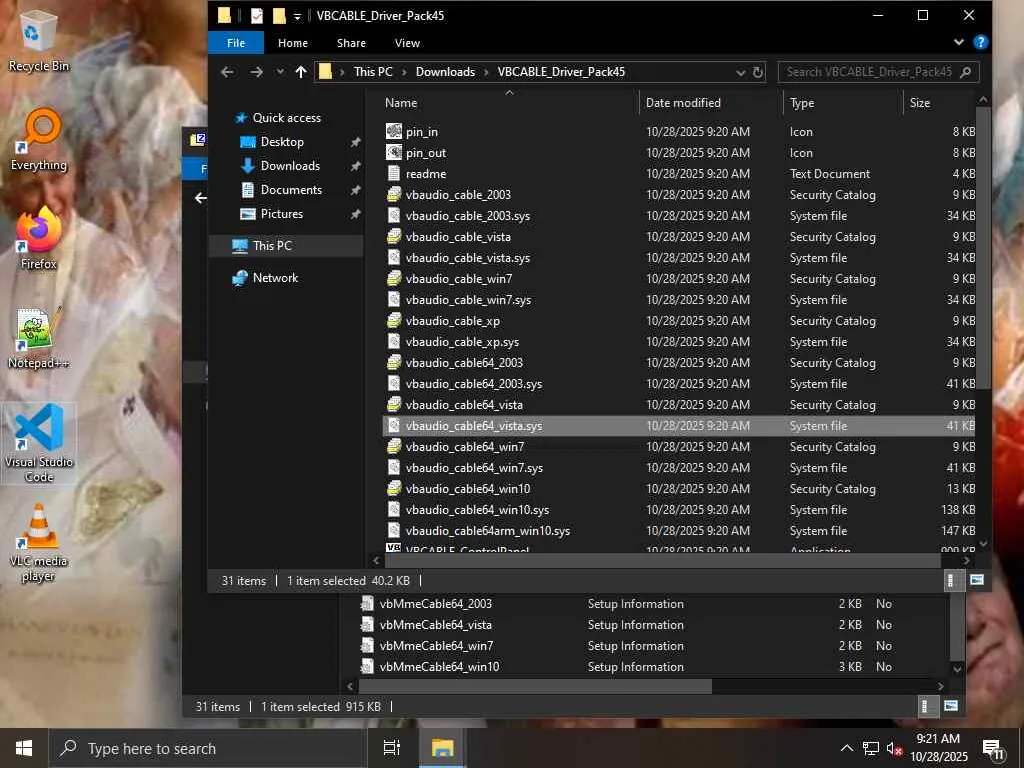The width and height of the screenshot is (1024, 768).
Task: Click the muted speaker icon in system tray
Action: click(895, 748)
